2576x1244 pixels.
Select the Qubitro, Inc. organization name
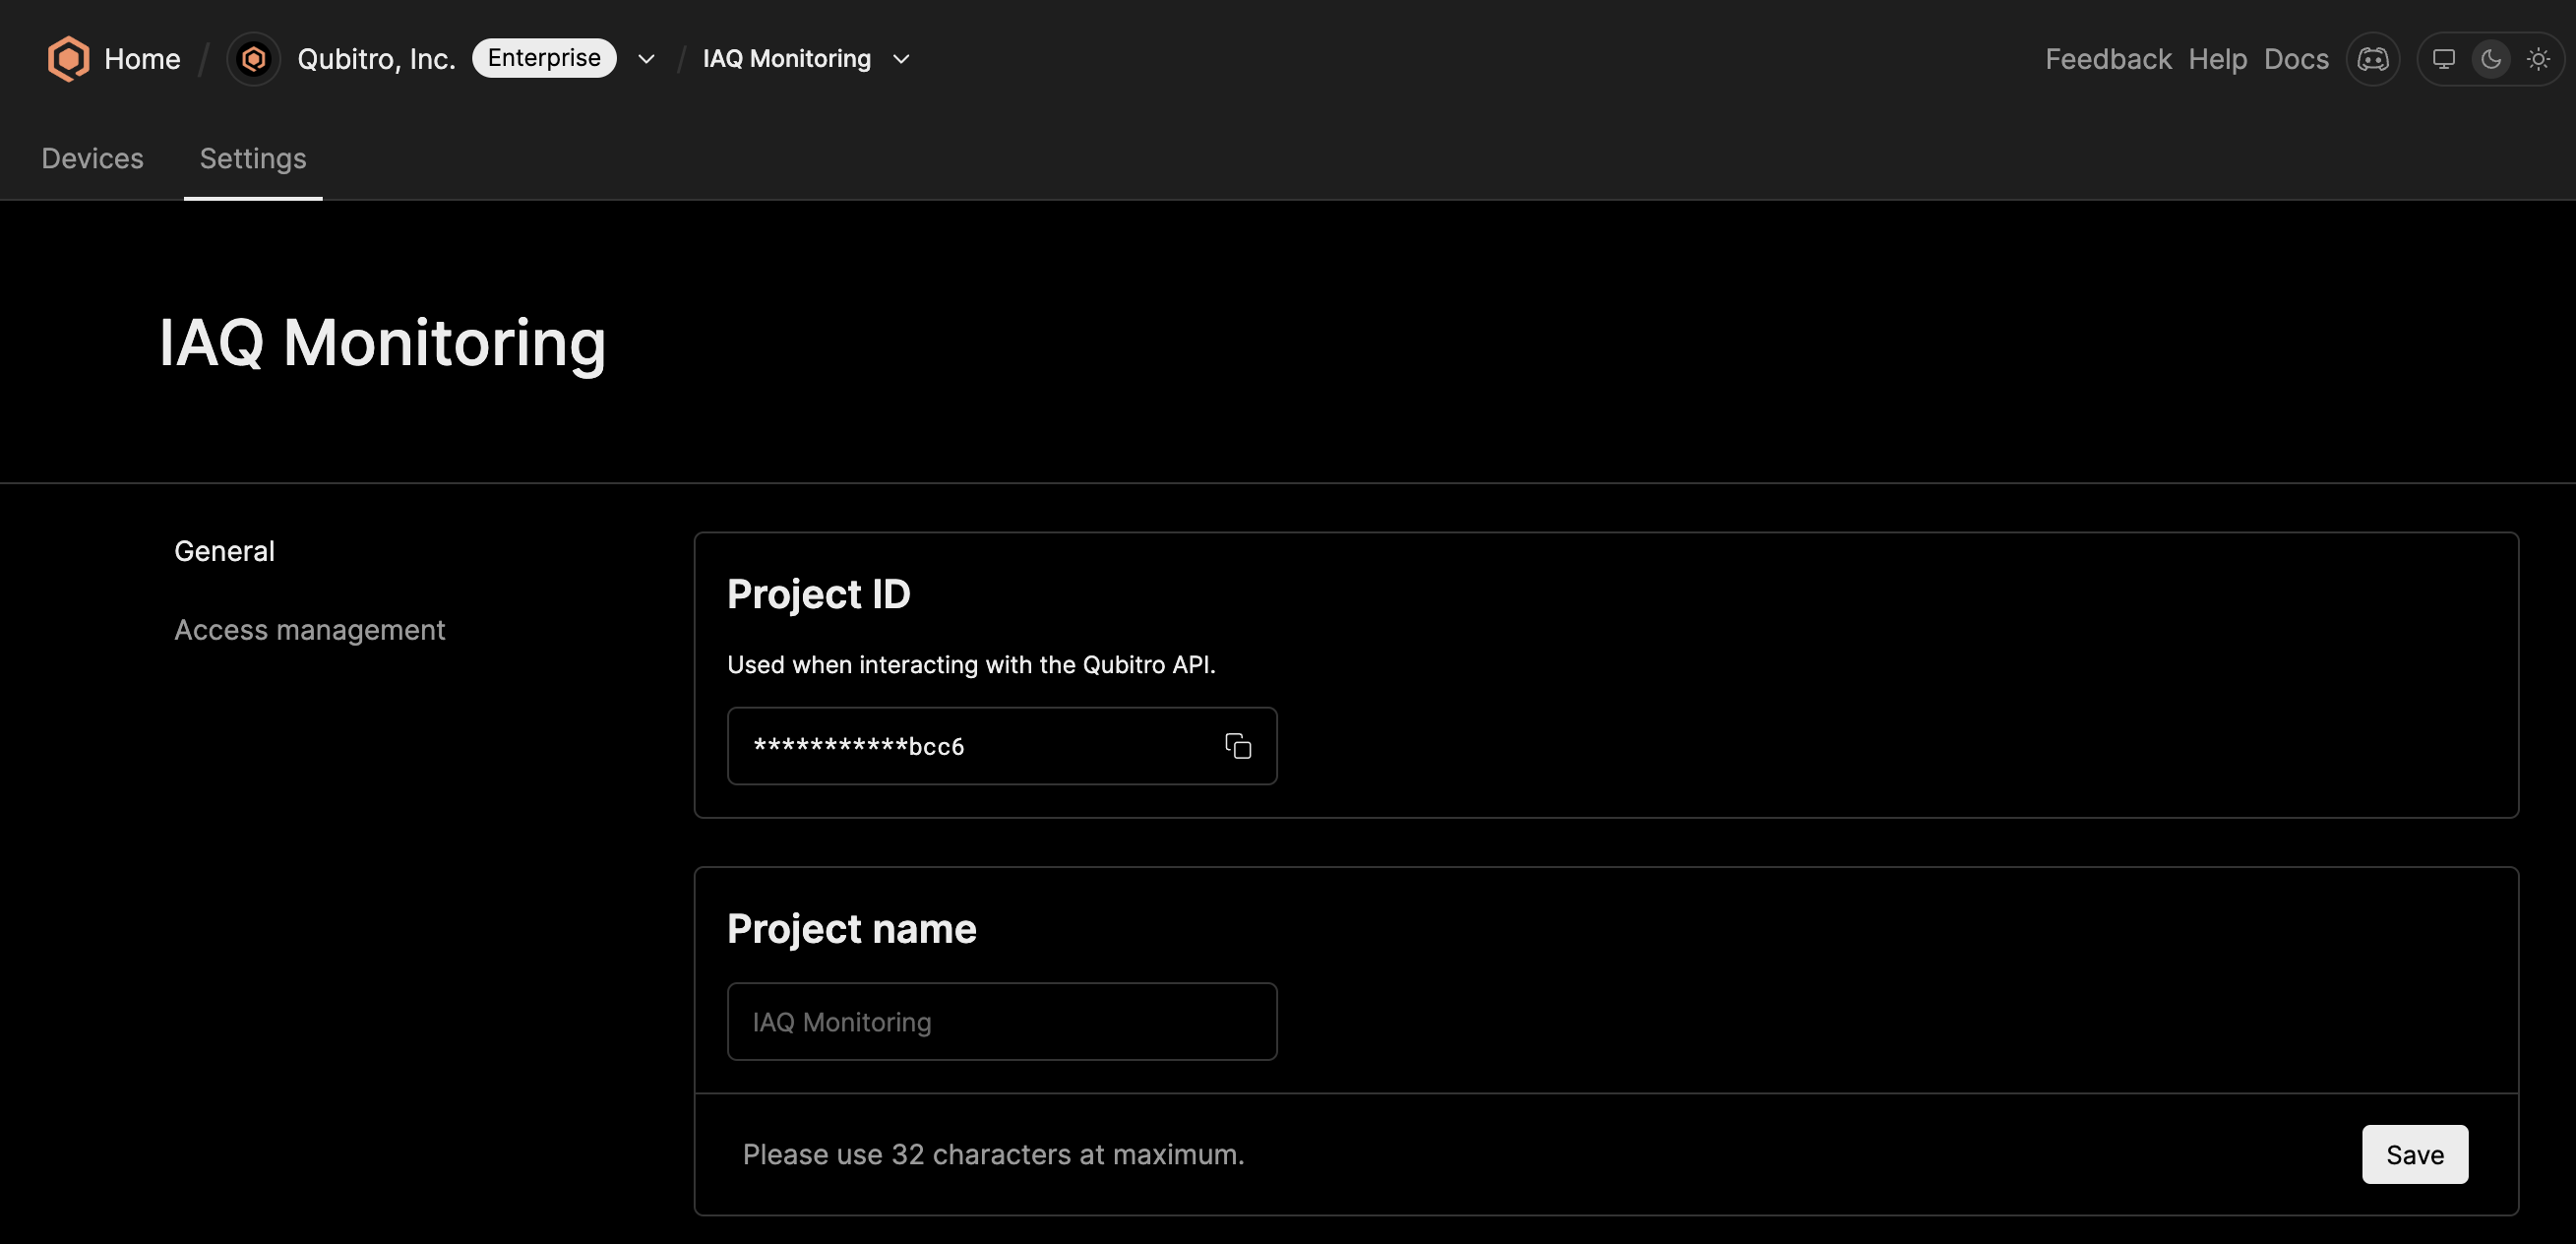(x=376, y=59)
